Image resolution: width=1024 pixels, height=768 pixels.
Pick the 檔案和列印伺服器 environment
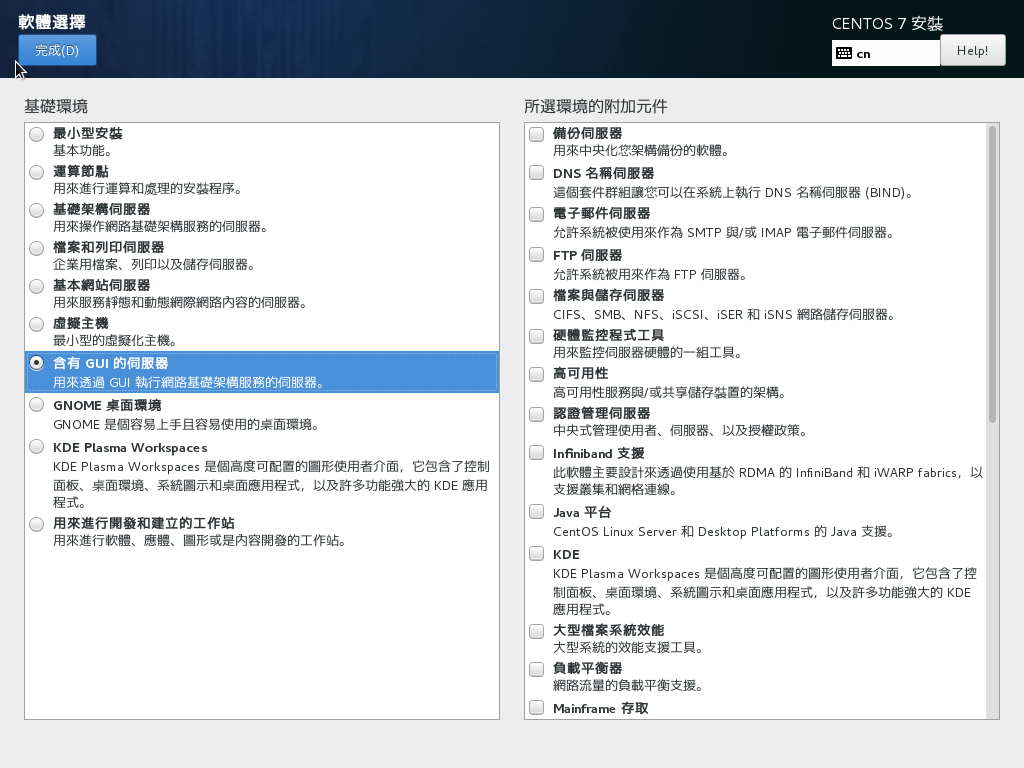pyautogui.click(x=37, y=248)
